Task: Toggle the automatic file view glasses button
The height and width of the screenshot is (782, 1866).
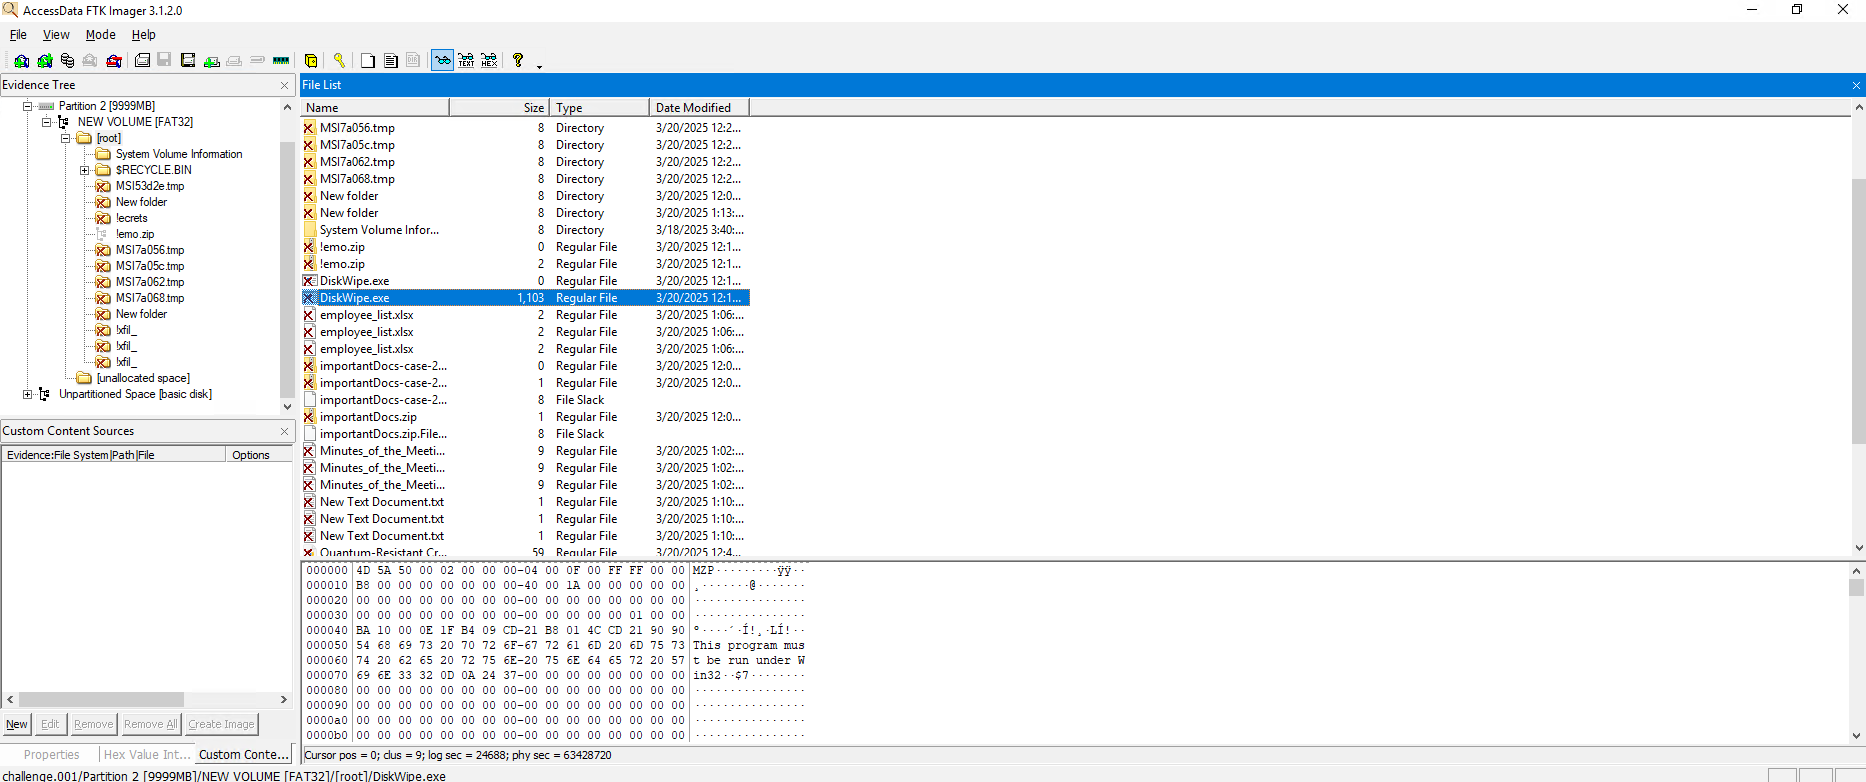Action: pyautogui.click(x=442, y=61)
